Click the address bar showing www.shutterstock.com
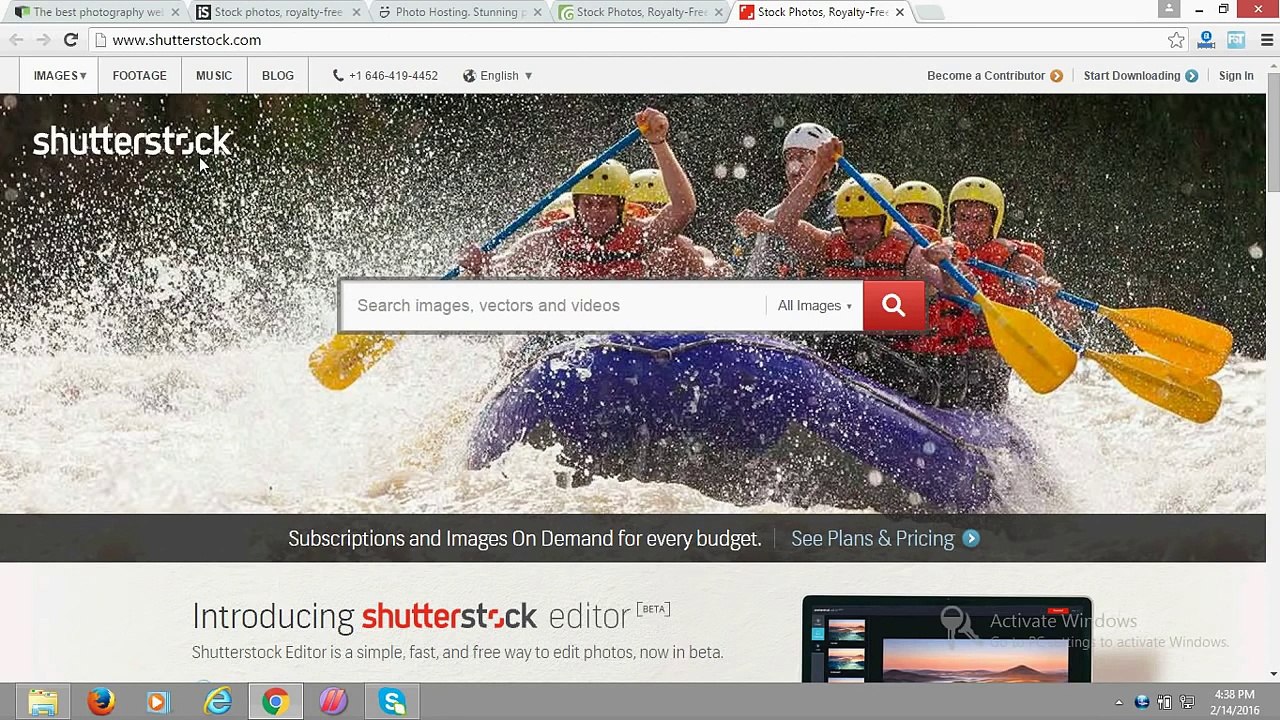 tap(630, 40)
